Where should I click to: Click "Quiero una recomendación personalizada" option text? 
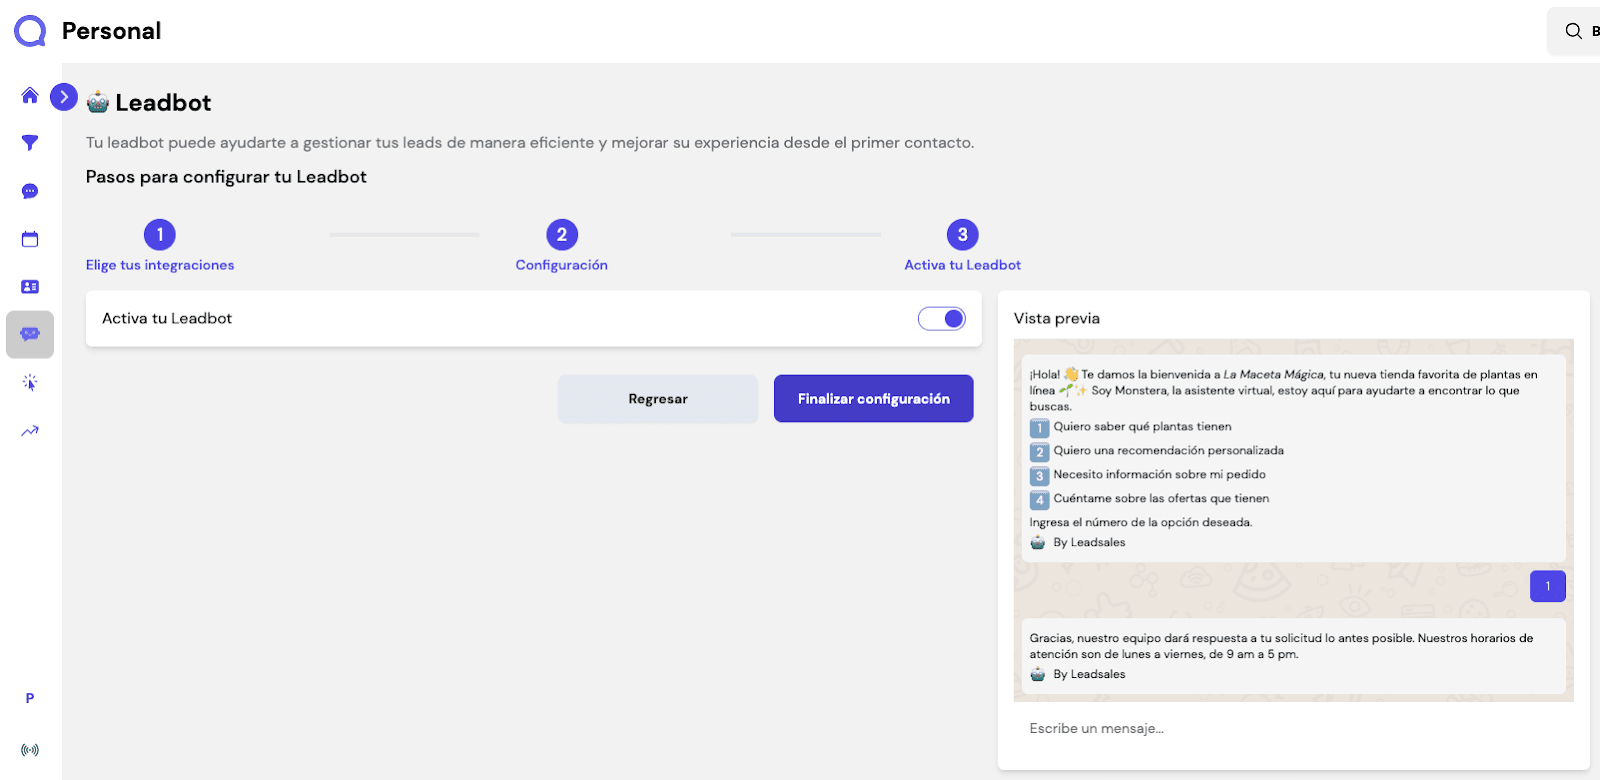tap(1169, 451)
